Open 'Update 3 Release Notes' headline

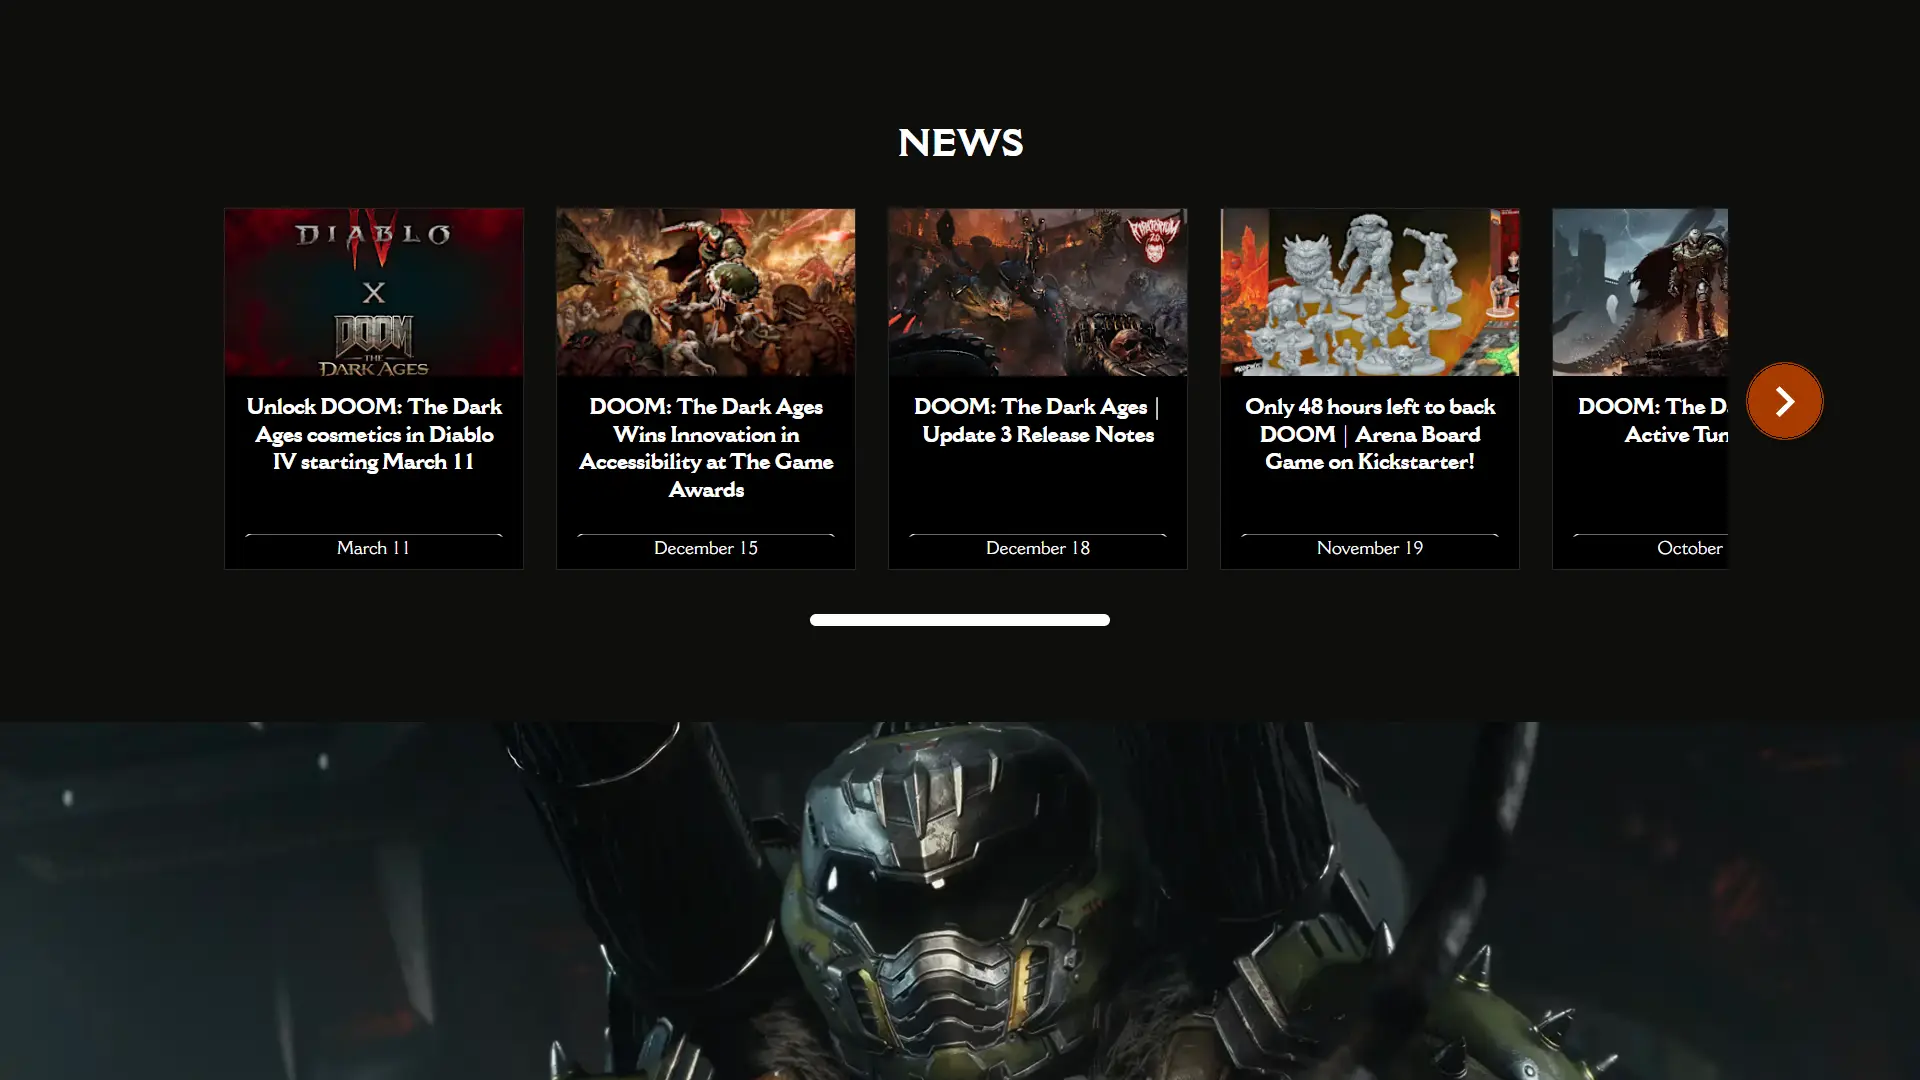coord(1037,420)
